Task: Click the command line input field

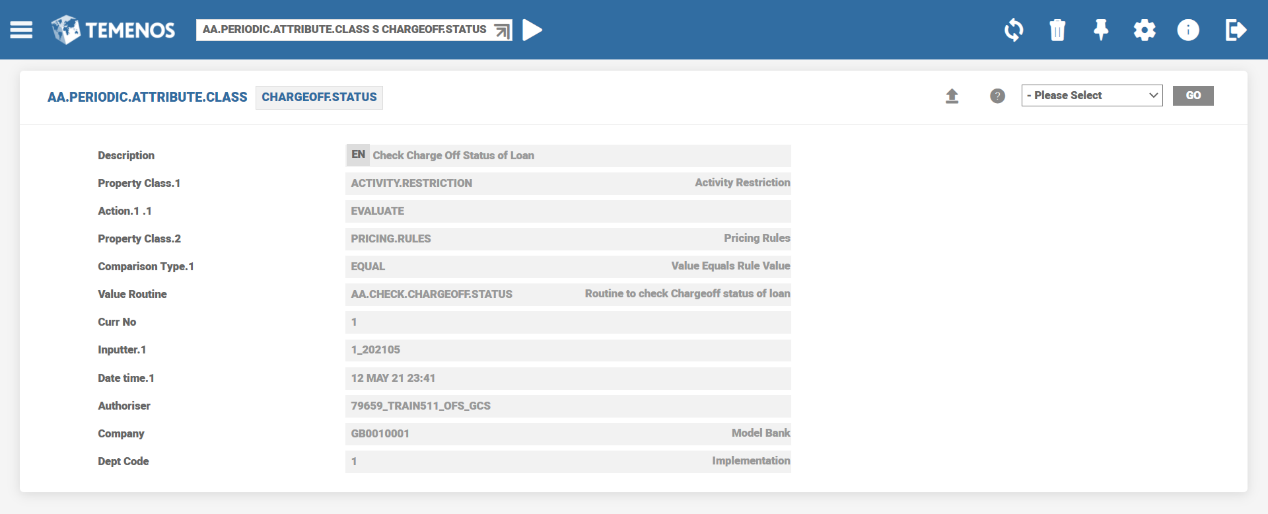Action: [x=344, y=30]
